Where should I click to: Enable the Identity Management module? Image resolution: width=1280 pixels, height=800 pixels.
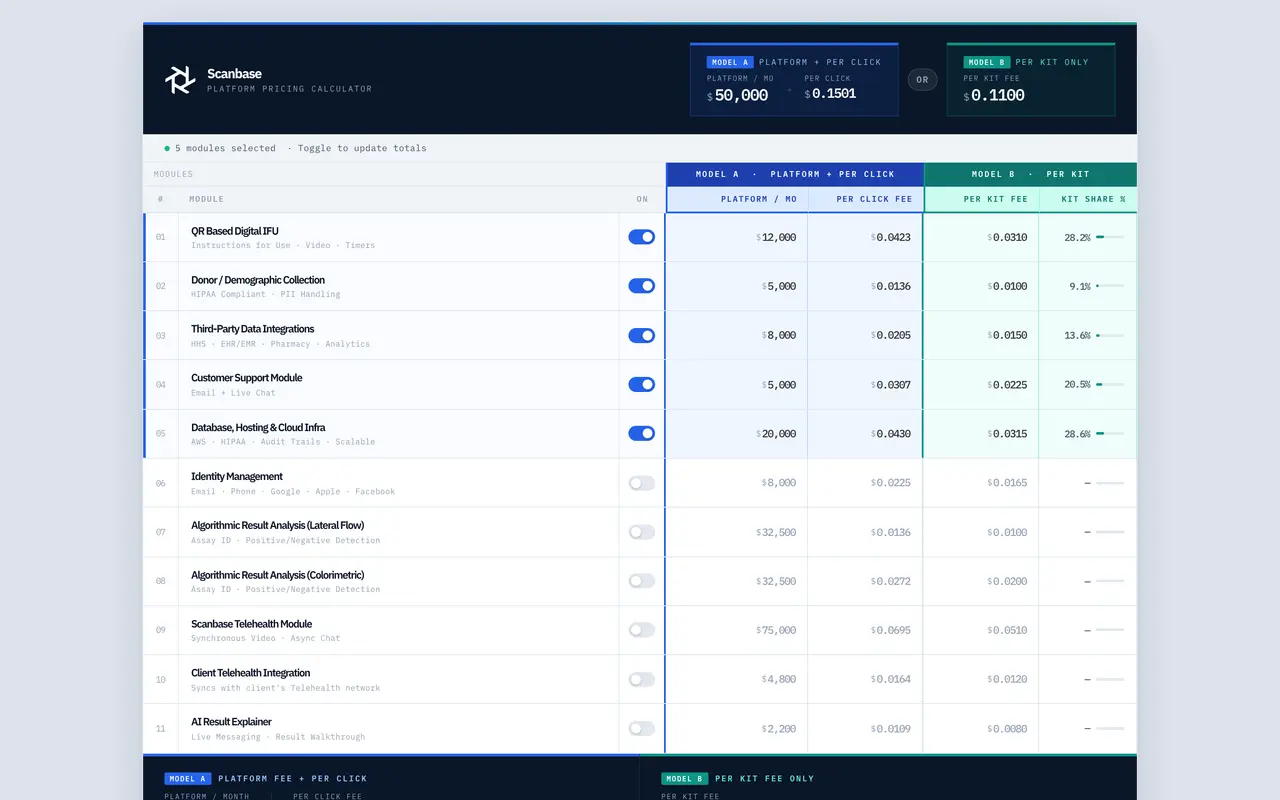click(641, 483)
